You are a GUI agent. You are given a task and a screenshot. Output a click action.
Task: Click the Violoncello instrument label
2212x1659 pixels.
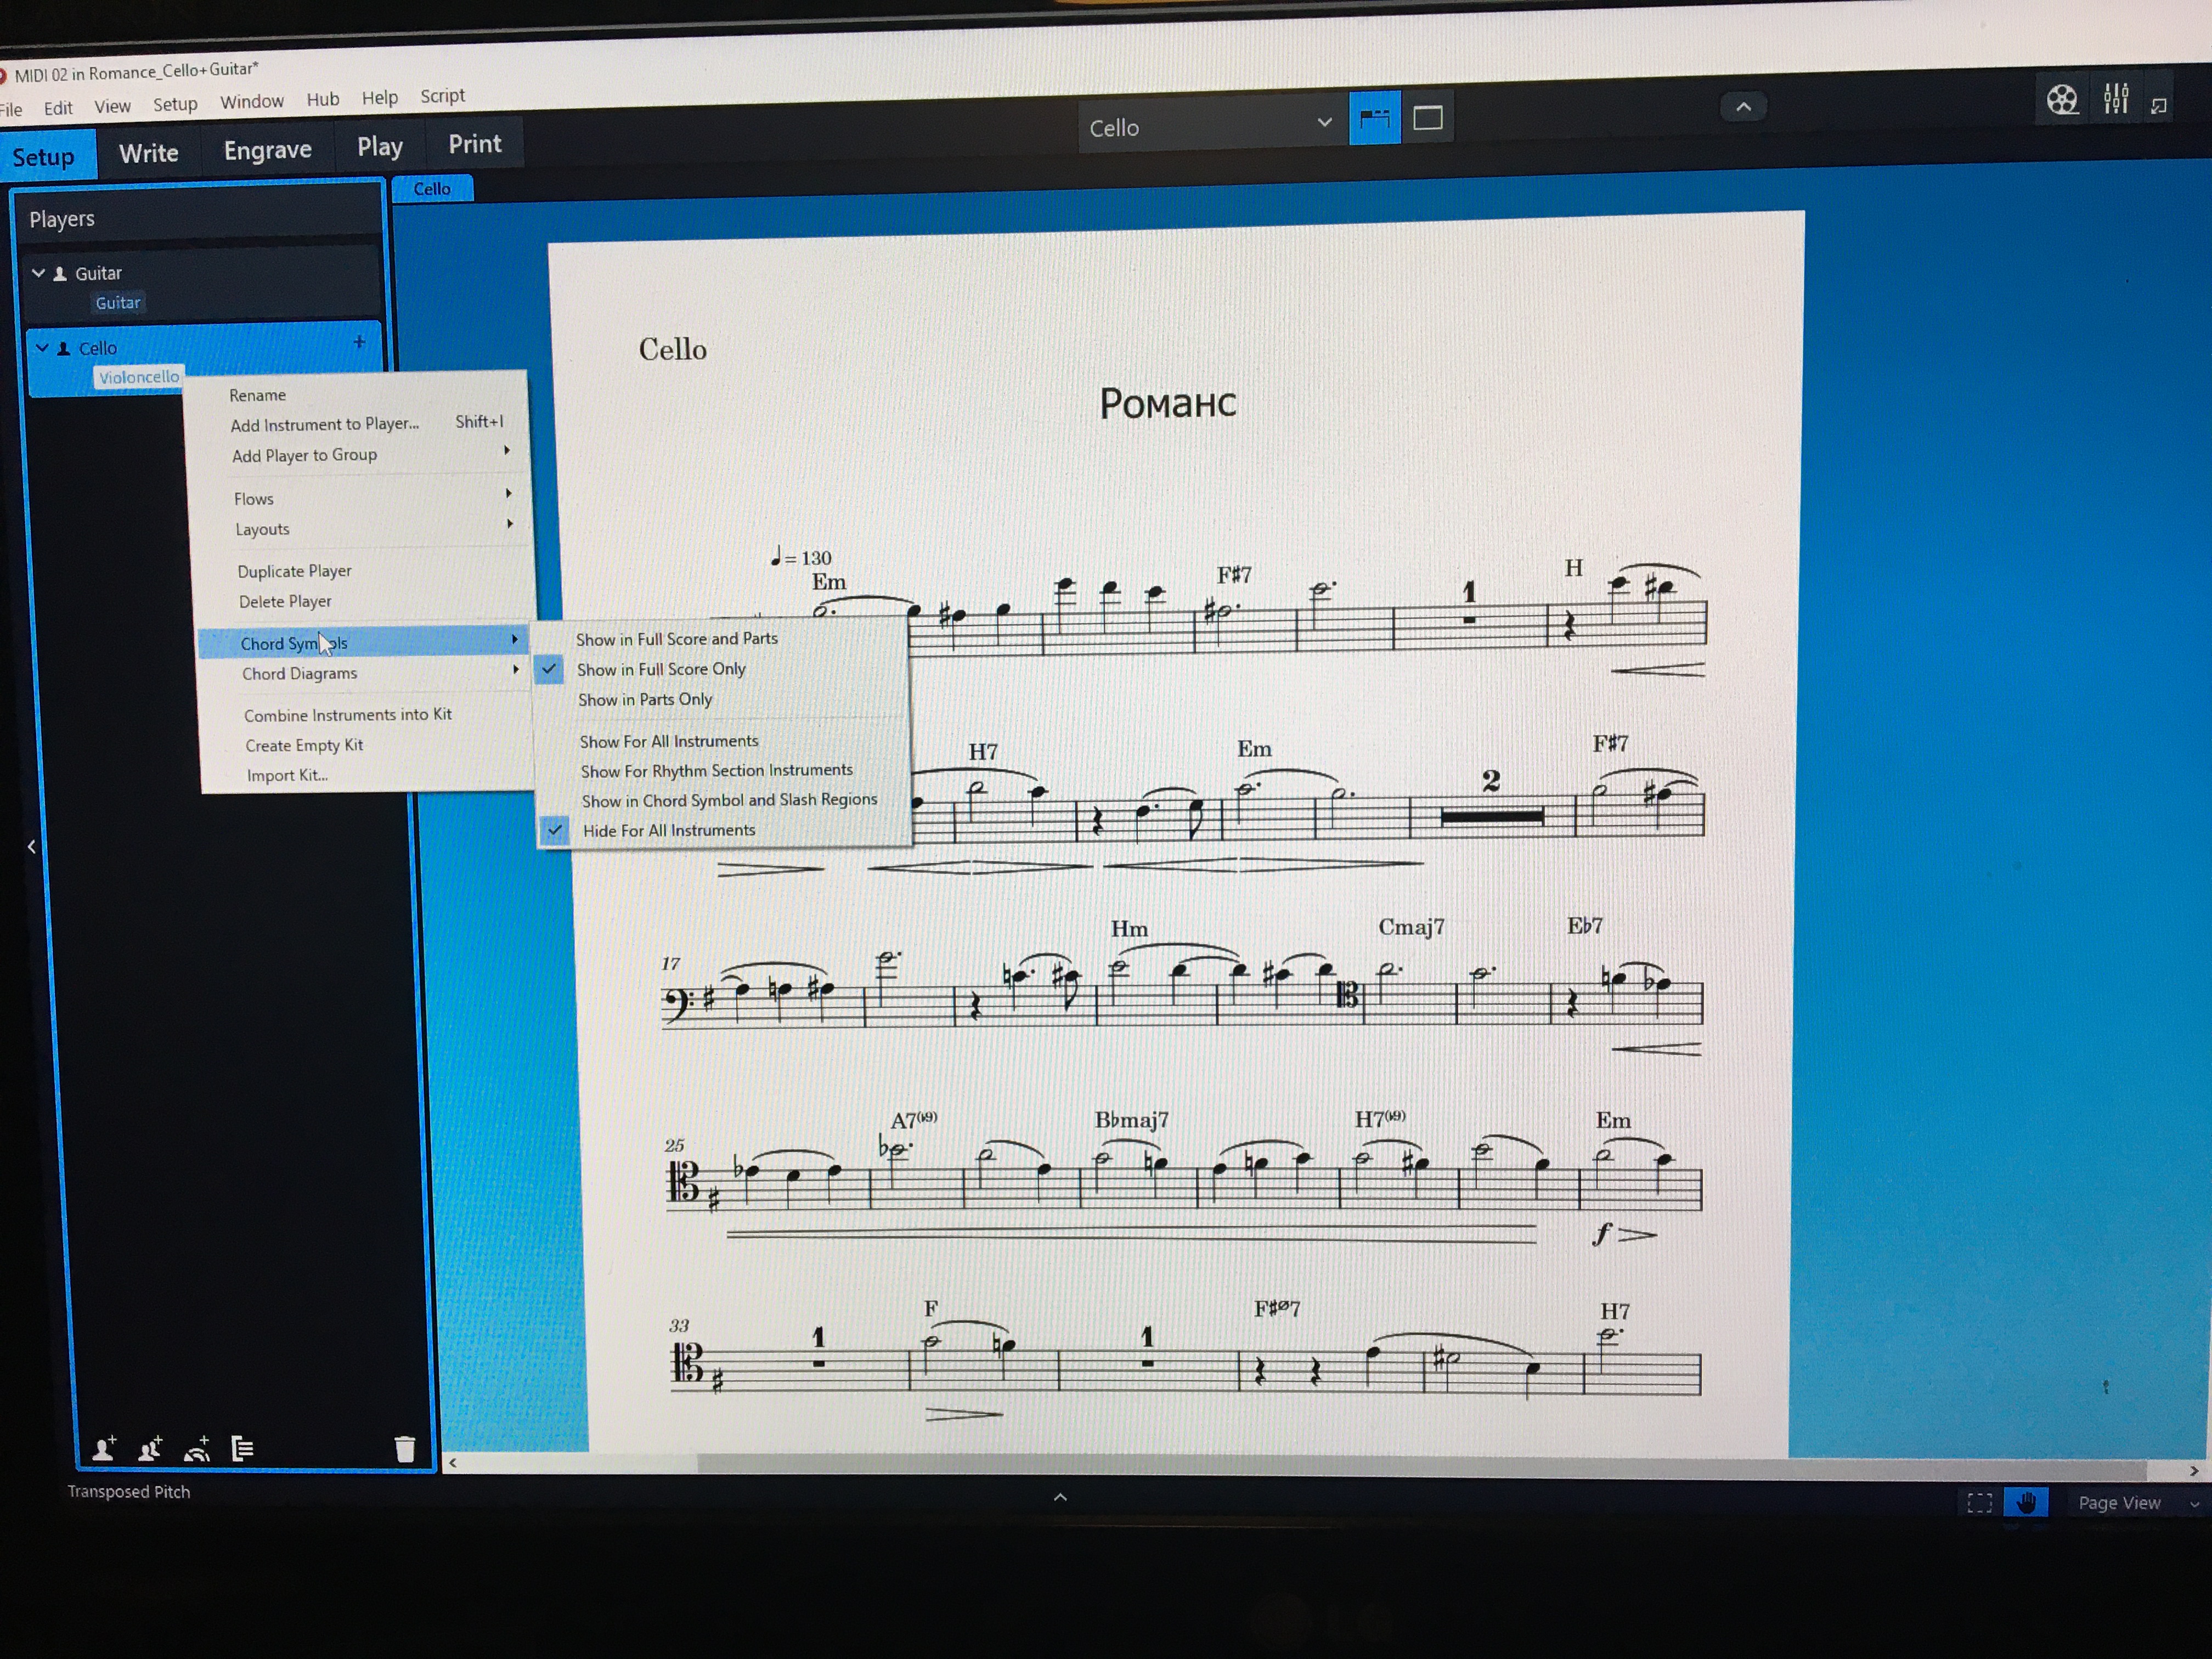click(x=139, y=377)
